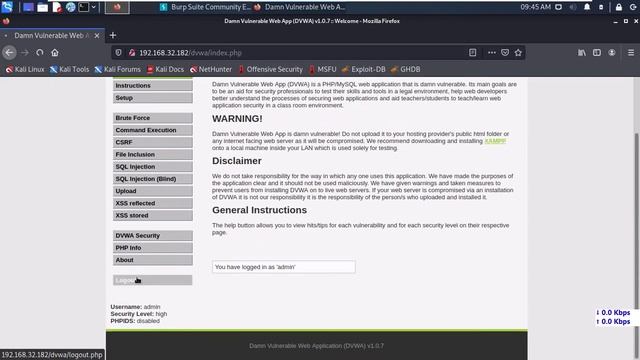Screen dimensions: 640x360
Task: Open Command Execution vulnerability page
Action: click(153, 130)
